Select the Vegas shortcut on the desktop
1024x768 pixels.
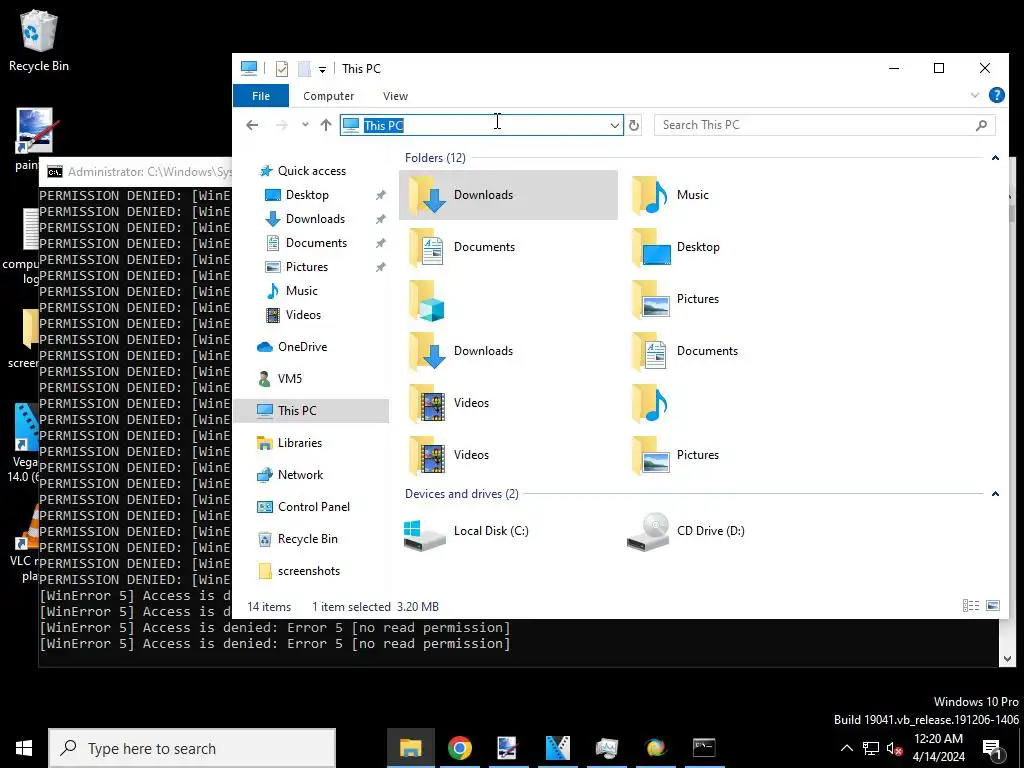25,443
